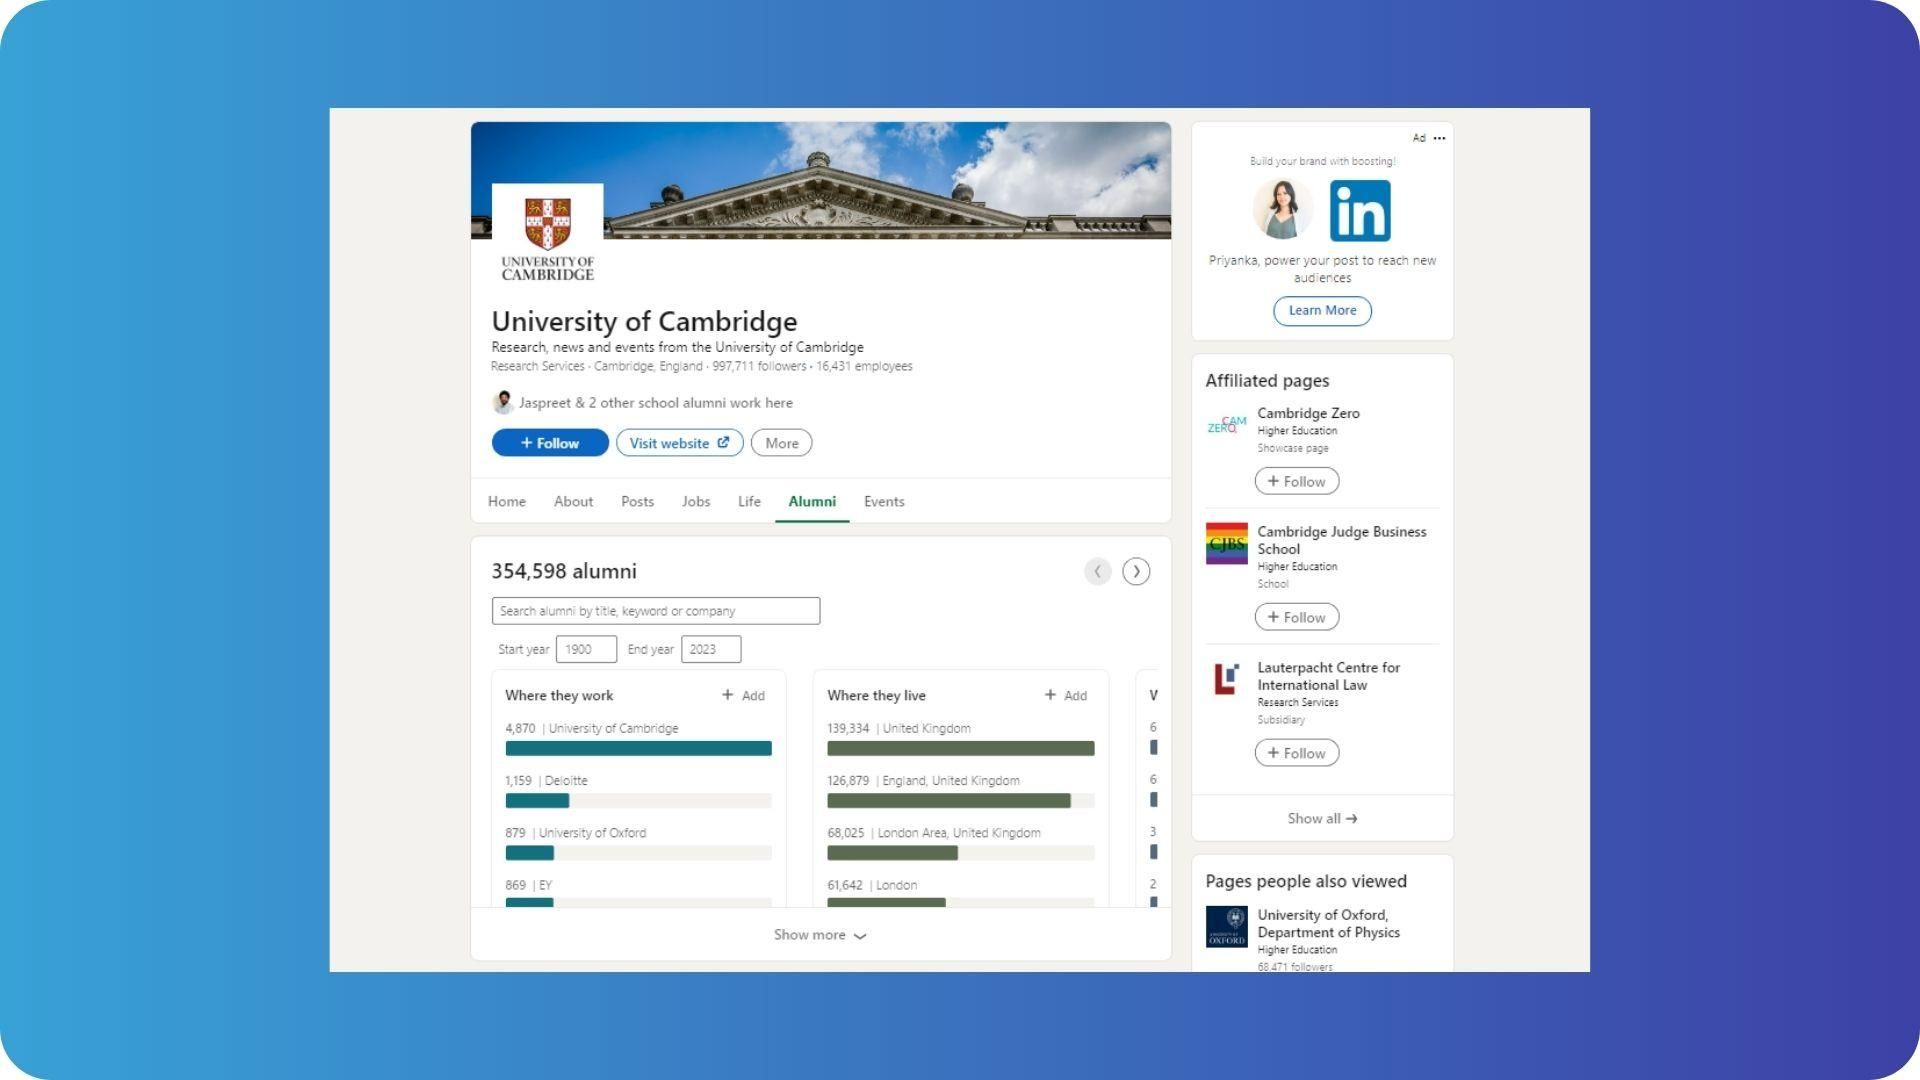Viewport: 1920px width, 1080px height.
Task: Select the Deloitte employer bar
Action: coord(639,801)
